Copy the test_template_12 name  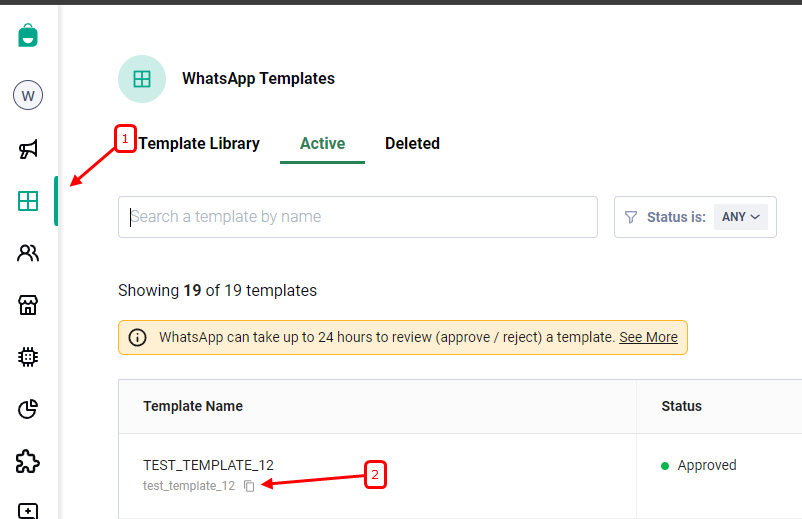(249, 486)
